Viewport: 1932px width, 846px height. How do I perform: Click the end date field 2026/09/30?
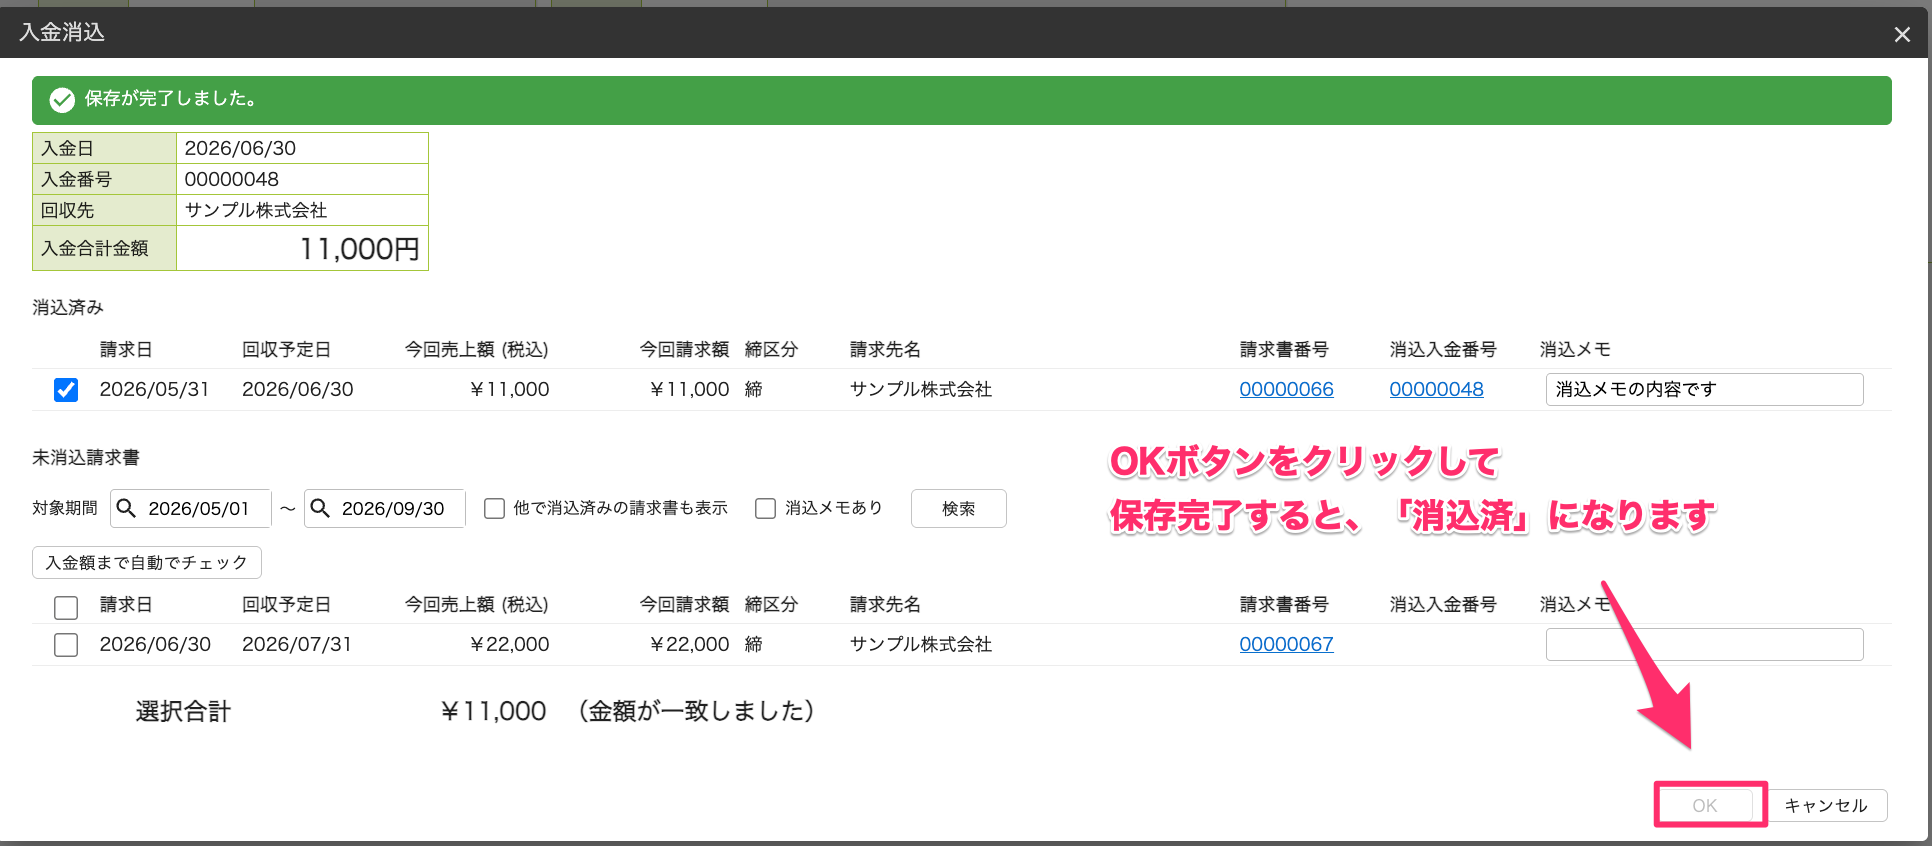(x=385, y=508)
